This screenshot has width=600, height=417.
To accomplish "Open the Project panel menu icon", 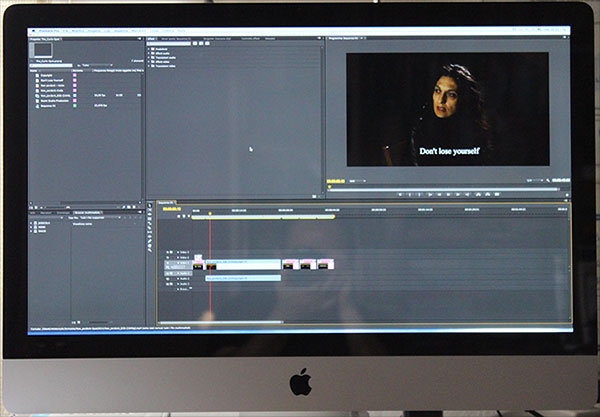I will [x=140, y=39].
